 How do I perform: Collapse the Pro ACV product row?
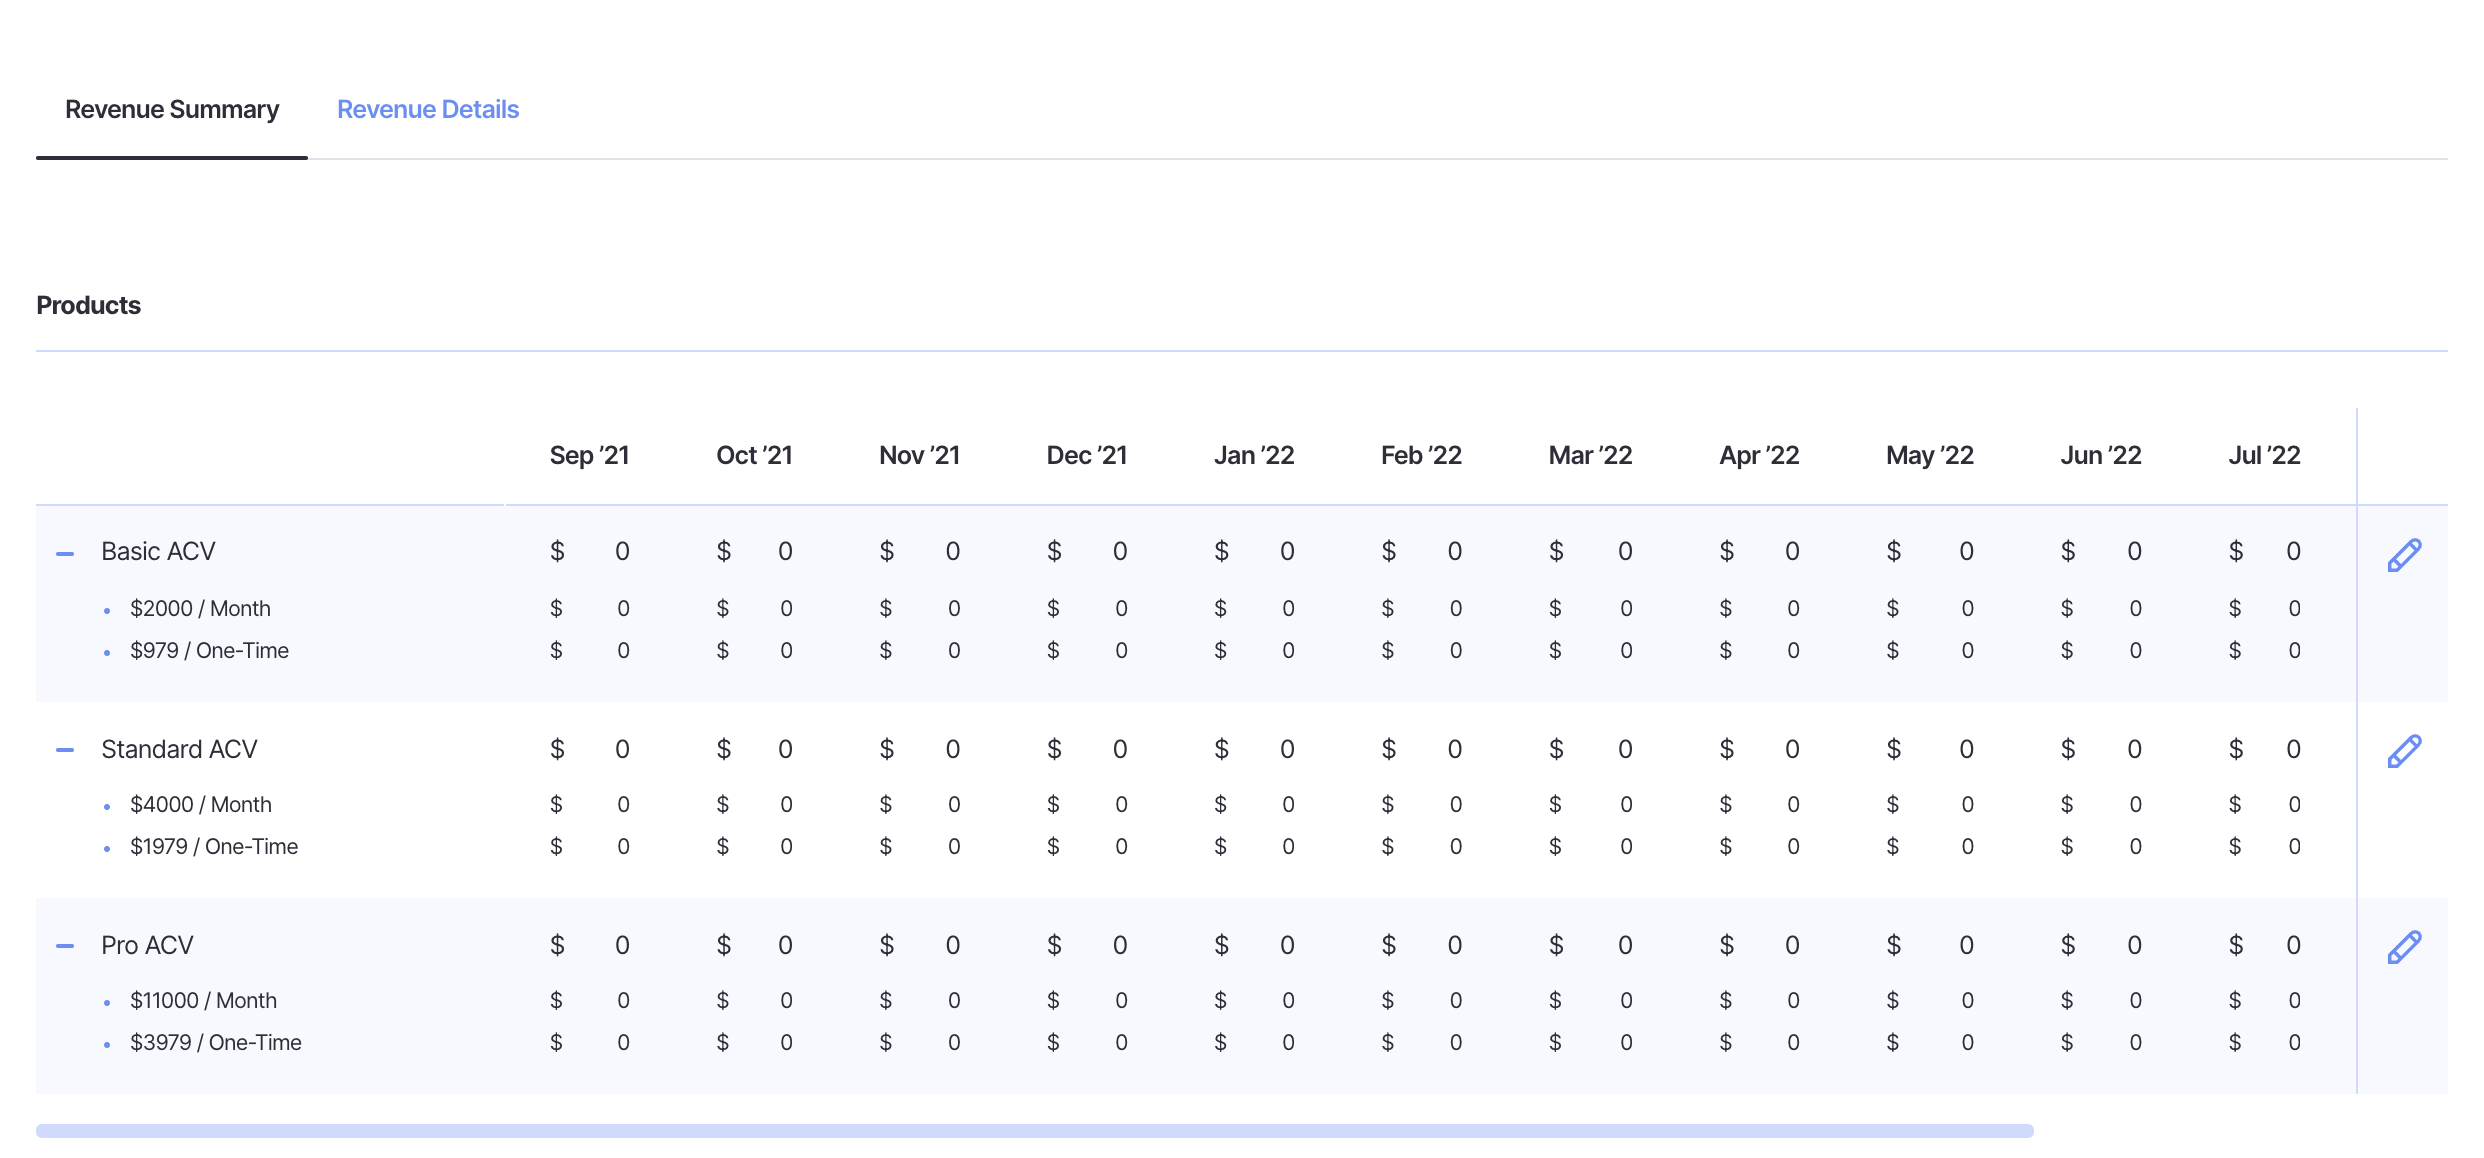(x=65, y=946)
